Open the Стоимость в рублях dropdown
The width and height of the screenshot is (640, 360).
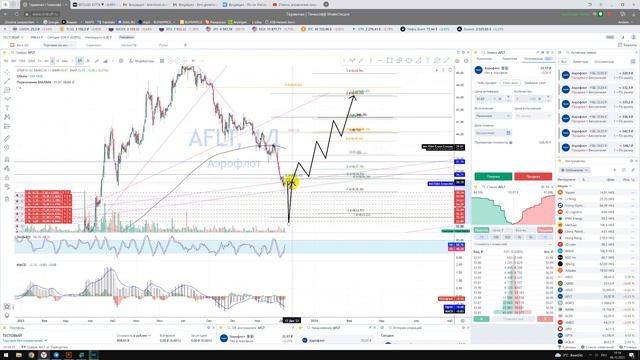coord(134,336)
